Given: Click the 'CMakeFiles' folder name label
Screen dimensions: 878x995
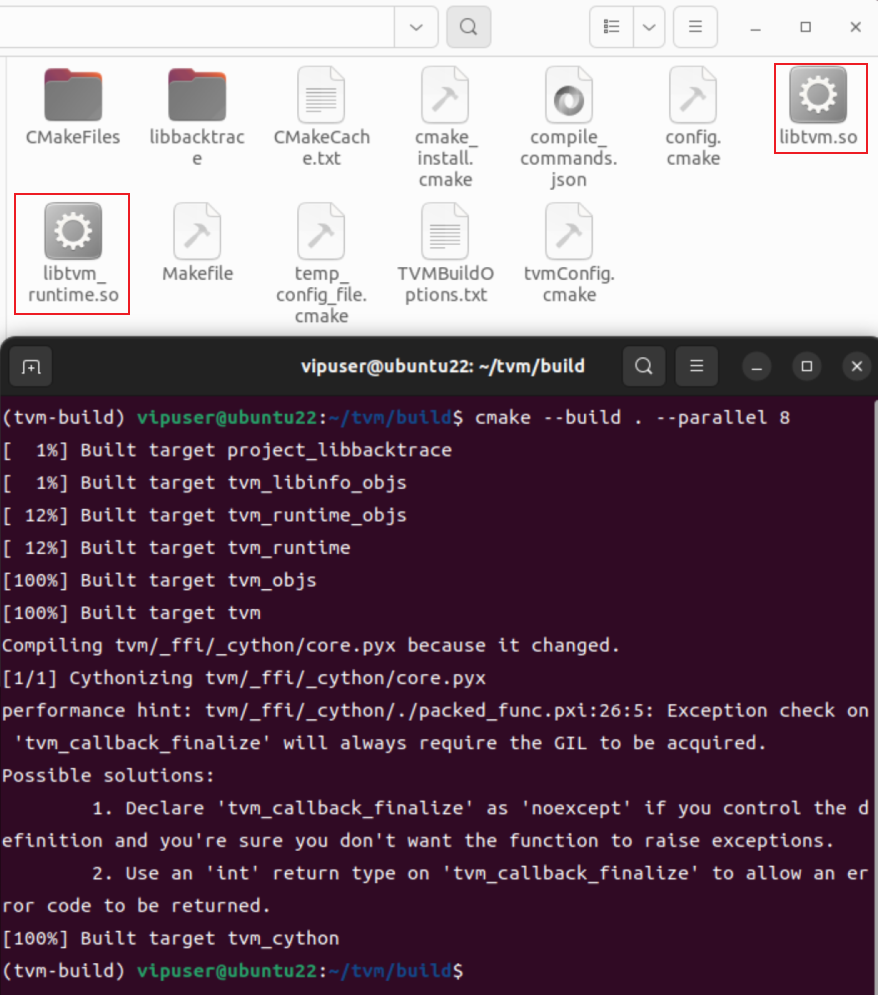Looking at the screenshot, I should click(73, 137).
